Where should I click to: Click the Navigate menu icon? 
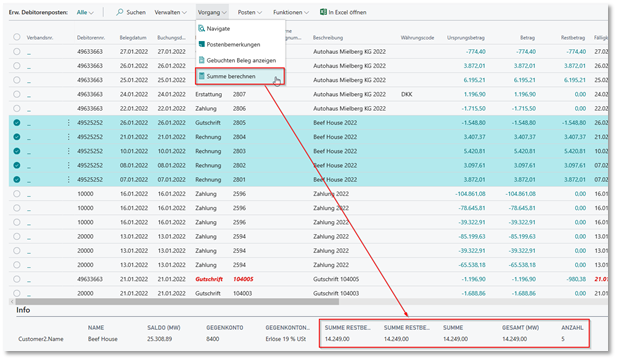201,28
